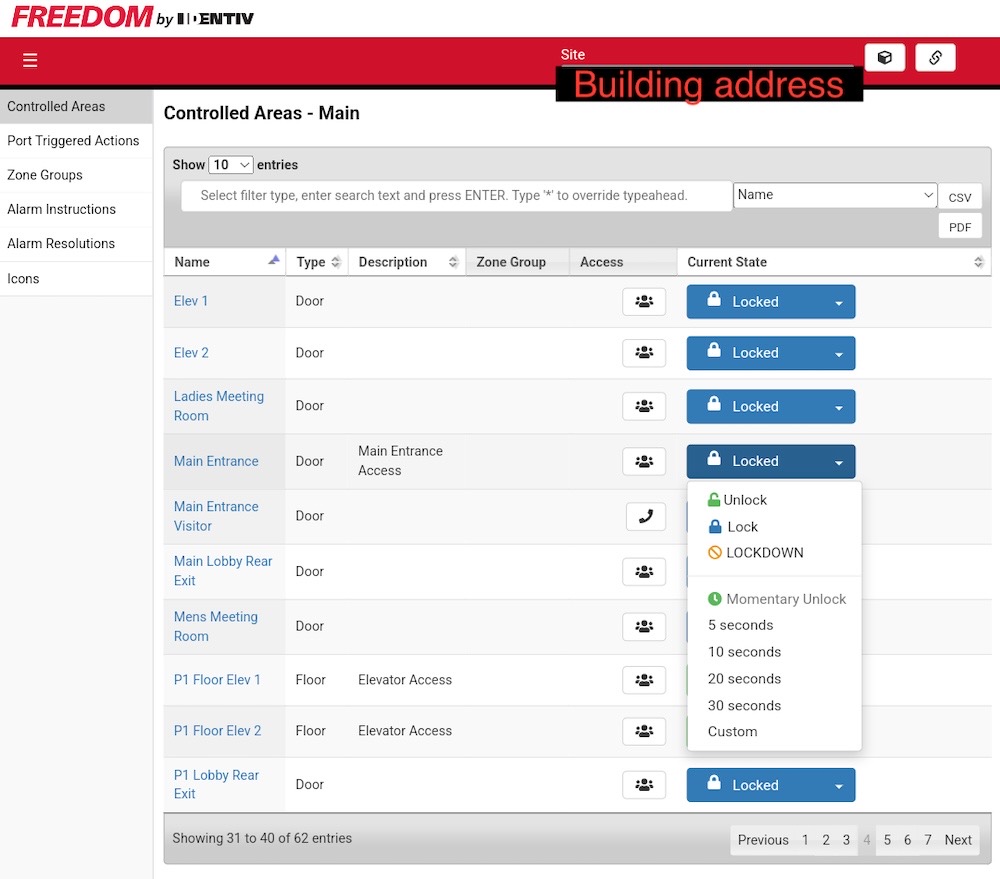Click the cube icon in the top toolbar
Image resolution: width=1000 pixels, height=879 pixels.
click(x=885, y=57)
